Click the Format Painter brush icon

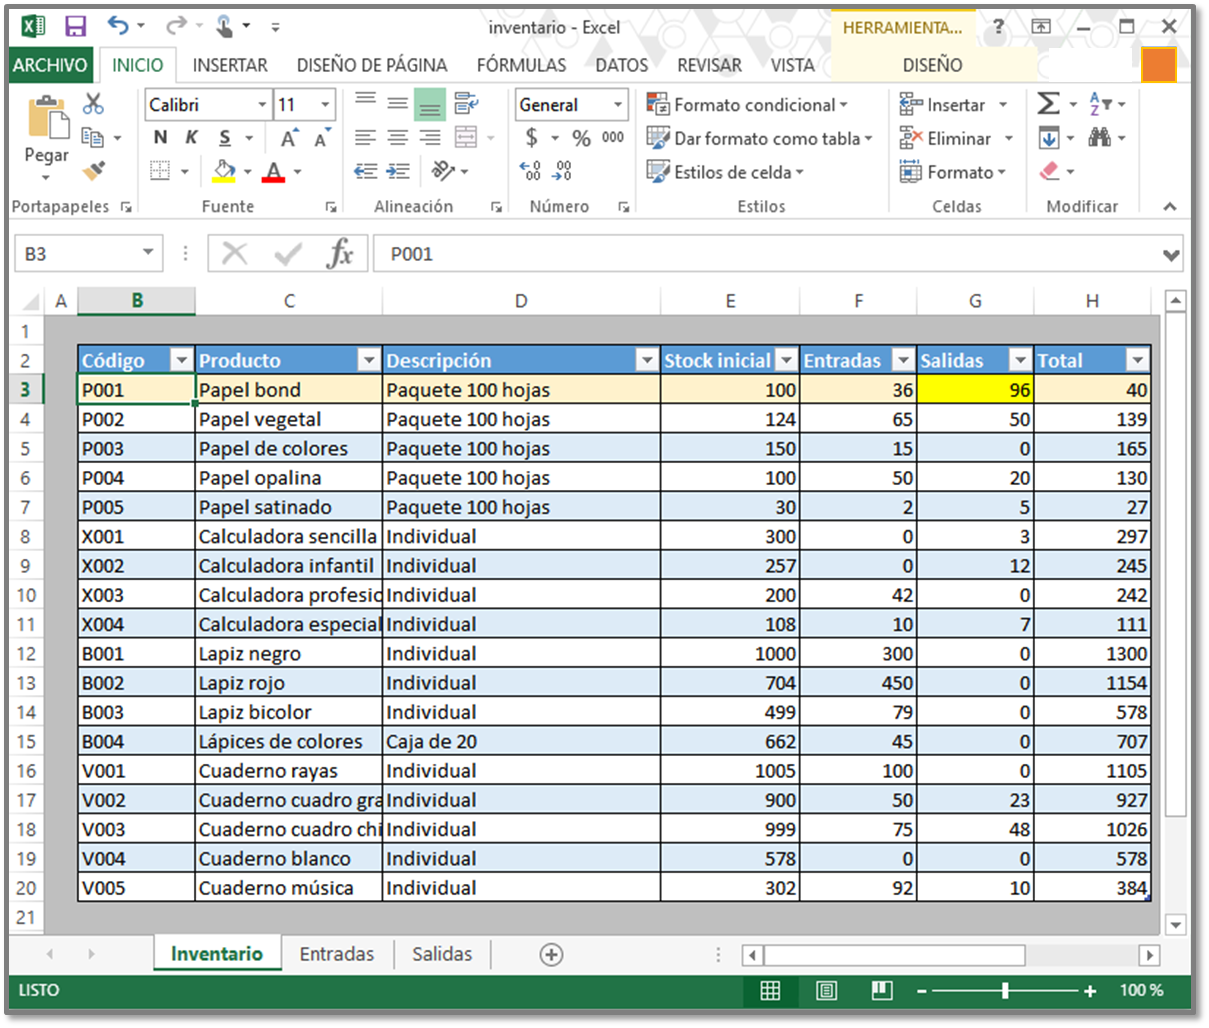pos(94,171)
